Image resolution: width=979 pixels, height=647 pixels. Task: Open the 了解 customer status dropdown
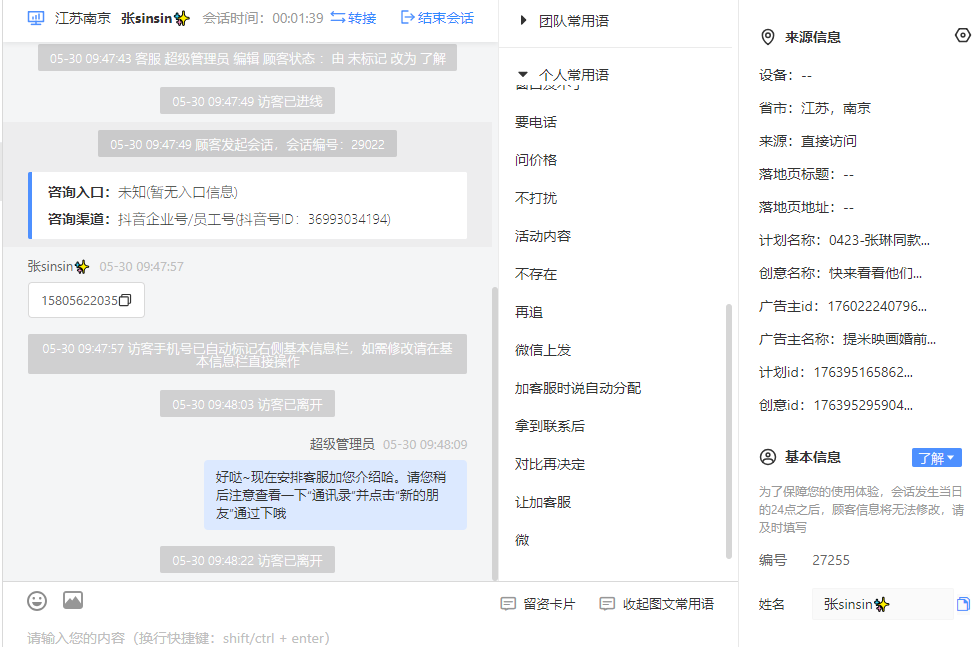937,458
